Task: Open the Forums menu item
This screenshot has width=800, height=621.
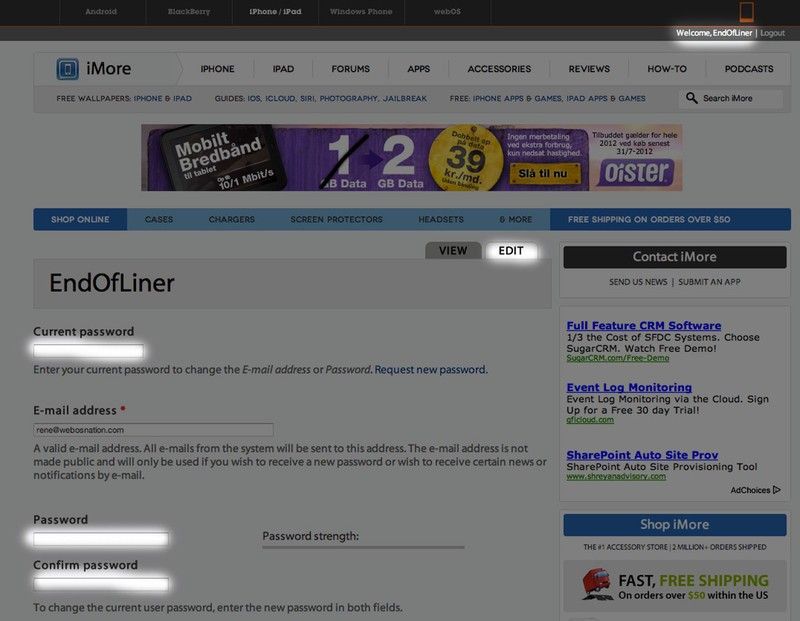Action: click(350, 69)
